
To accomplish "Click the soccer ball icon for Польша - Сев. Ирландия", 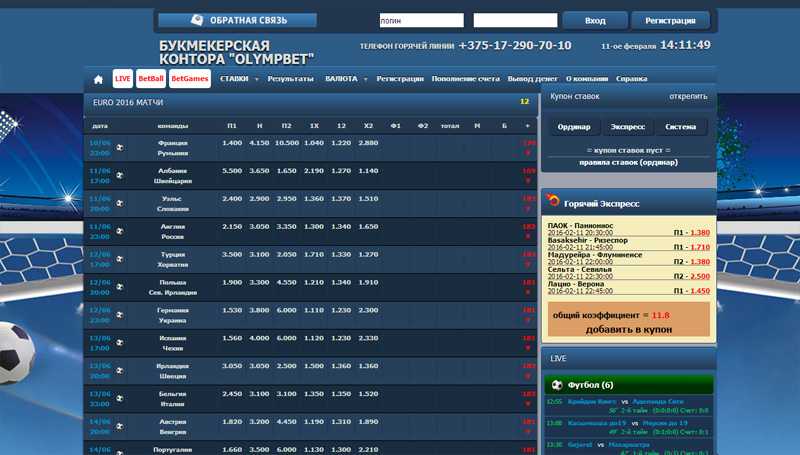I will (x=119, y=287).
